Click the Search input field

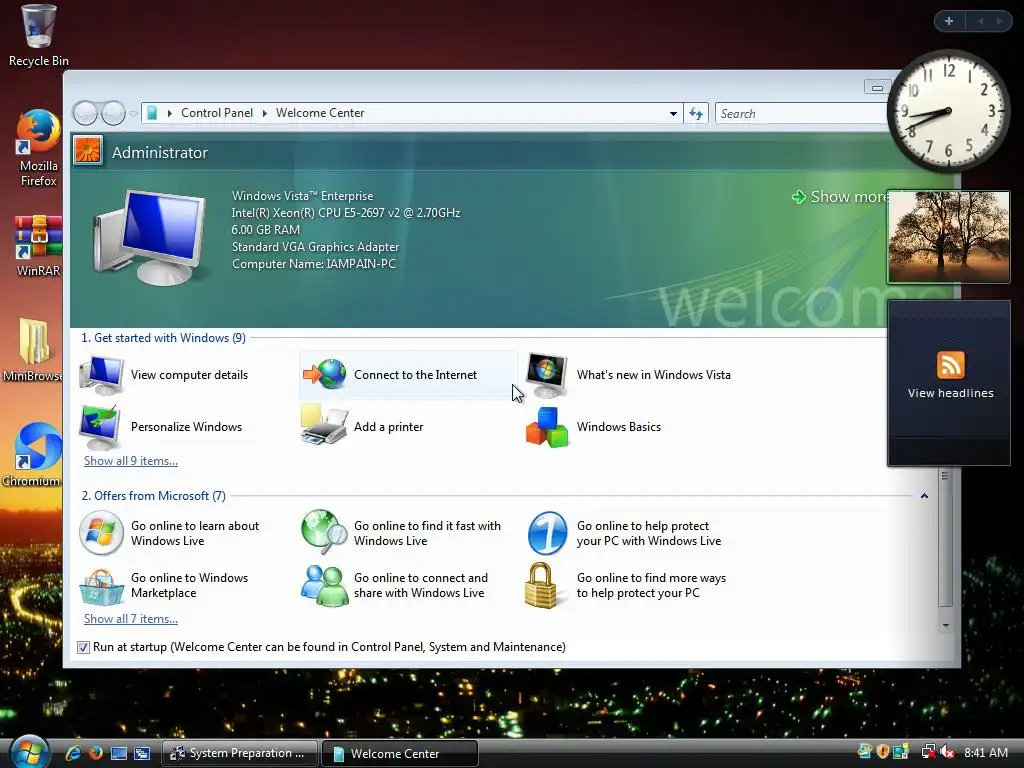point(803,114)
